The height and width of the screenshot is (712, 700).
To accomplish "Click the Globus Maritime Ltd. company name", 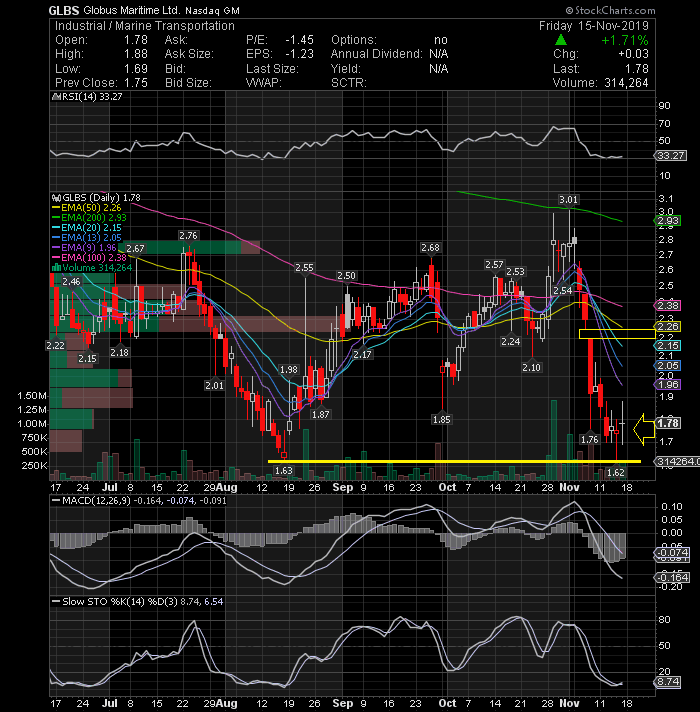I will pyautogui.click(x=132, y=10).
